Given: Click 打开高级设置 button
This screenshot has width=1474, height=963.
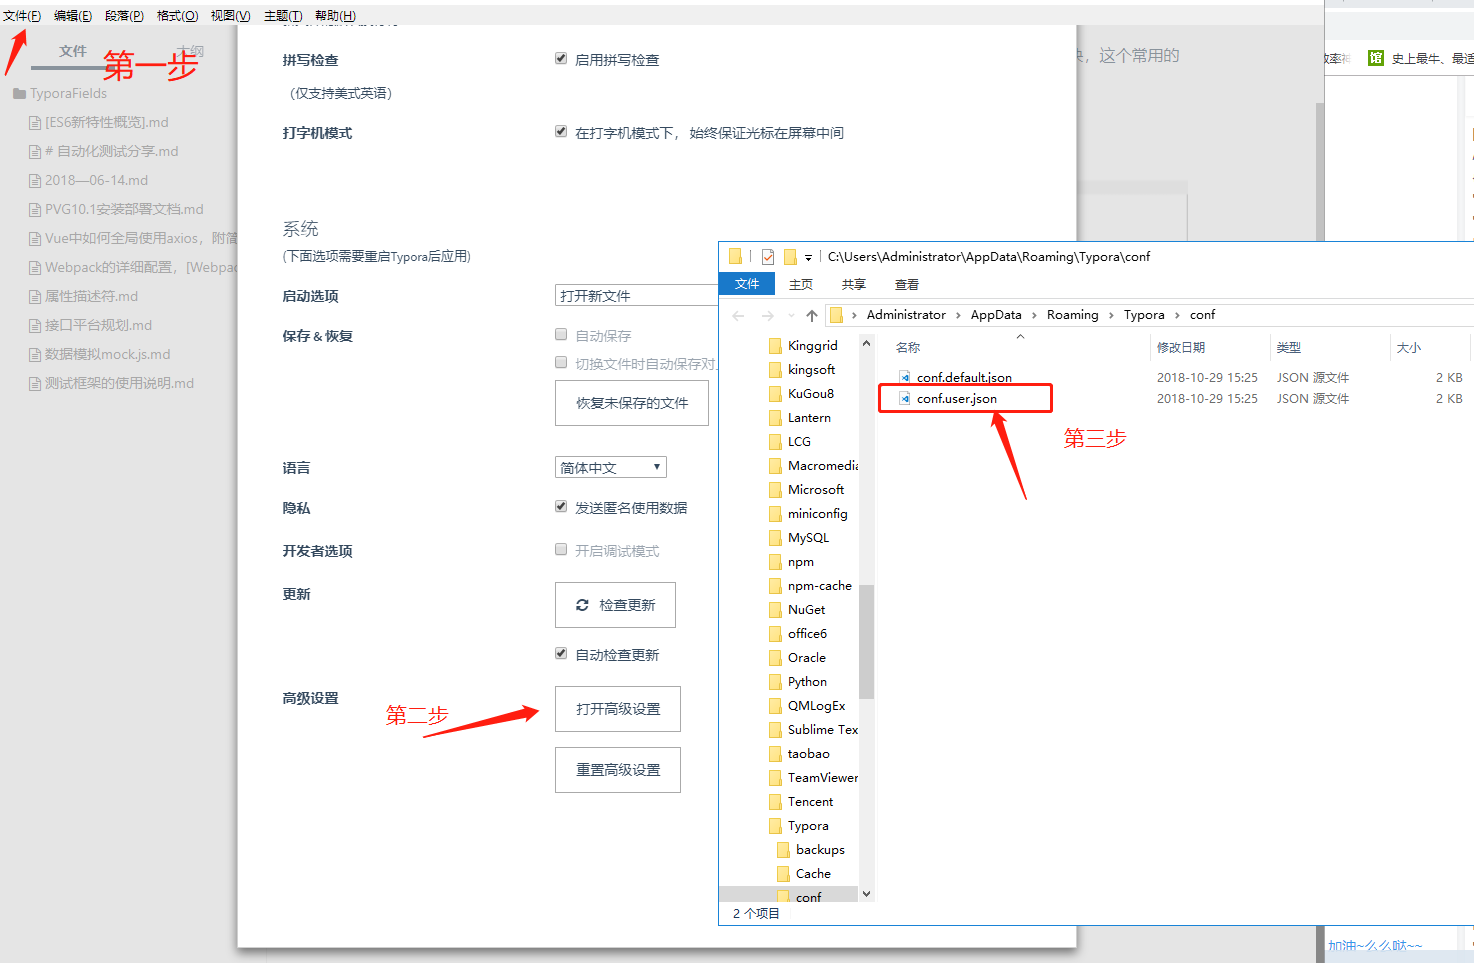Looking at the screenshot, I should coord(618,709).
